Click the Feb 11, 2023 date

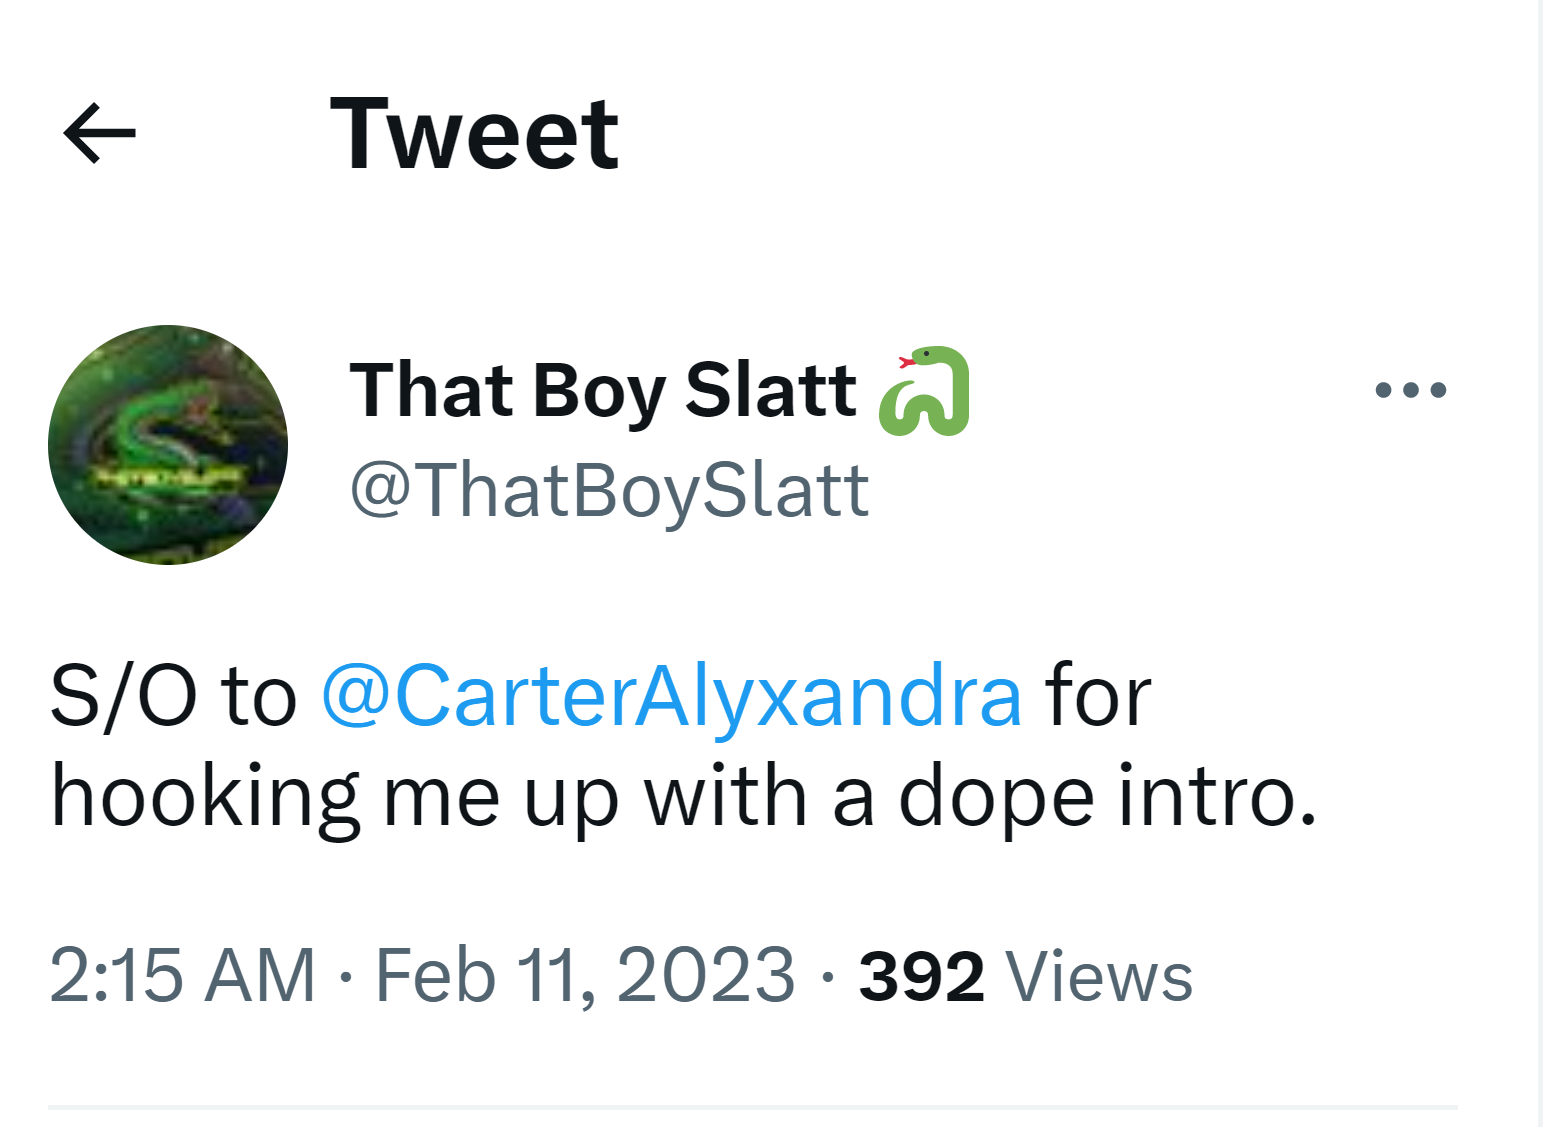pos(585,975)
